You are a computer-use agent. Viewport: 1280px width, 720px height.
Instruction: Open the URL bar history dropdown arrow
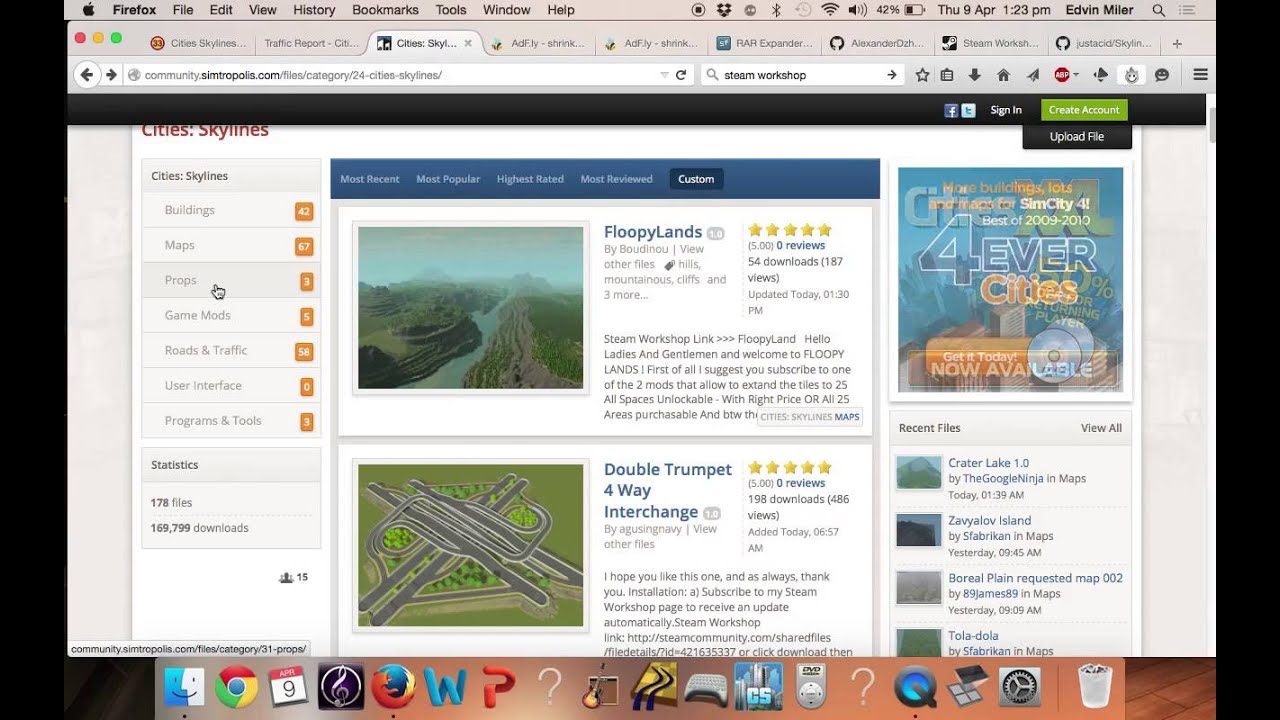(664, 75)
